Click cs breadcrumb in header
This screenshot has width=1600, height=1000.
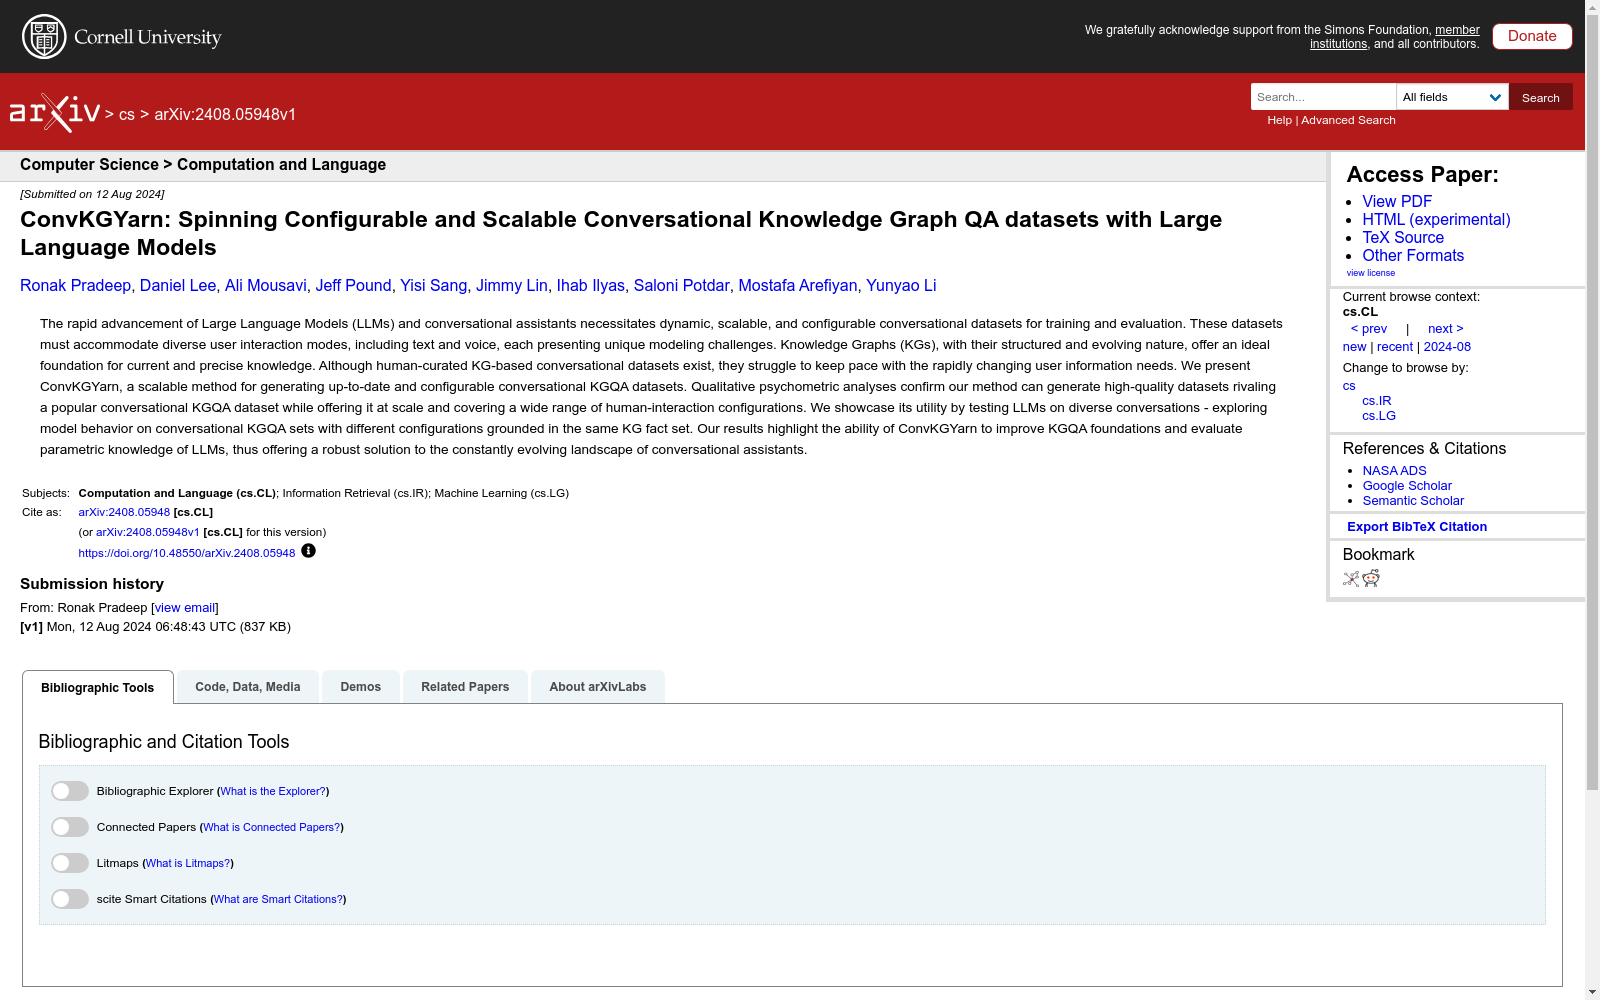pyautogui.click(x=127, y=115)
